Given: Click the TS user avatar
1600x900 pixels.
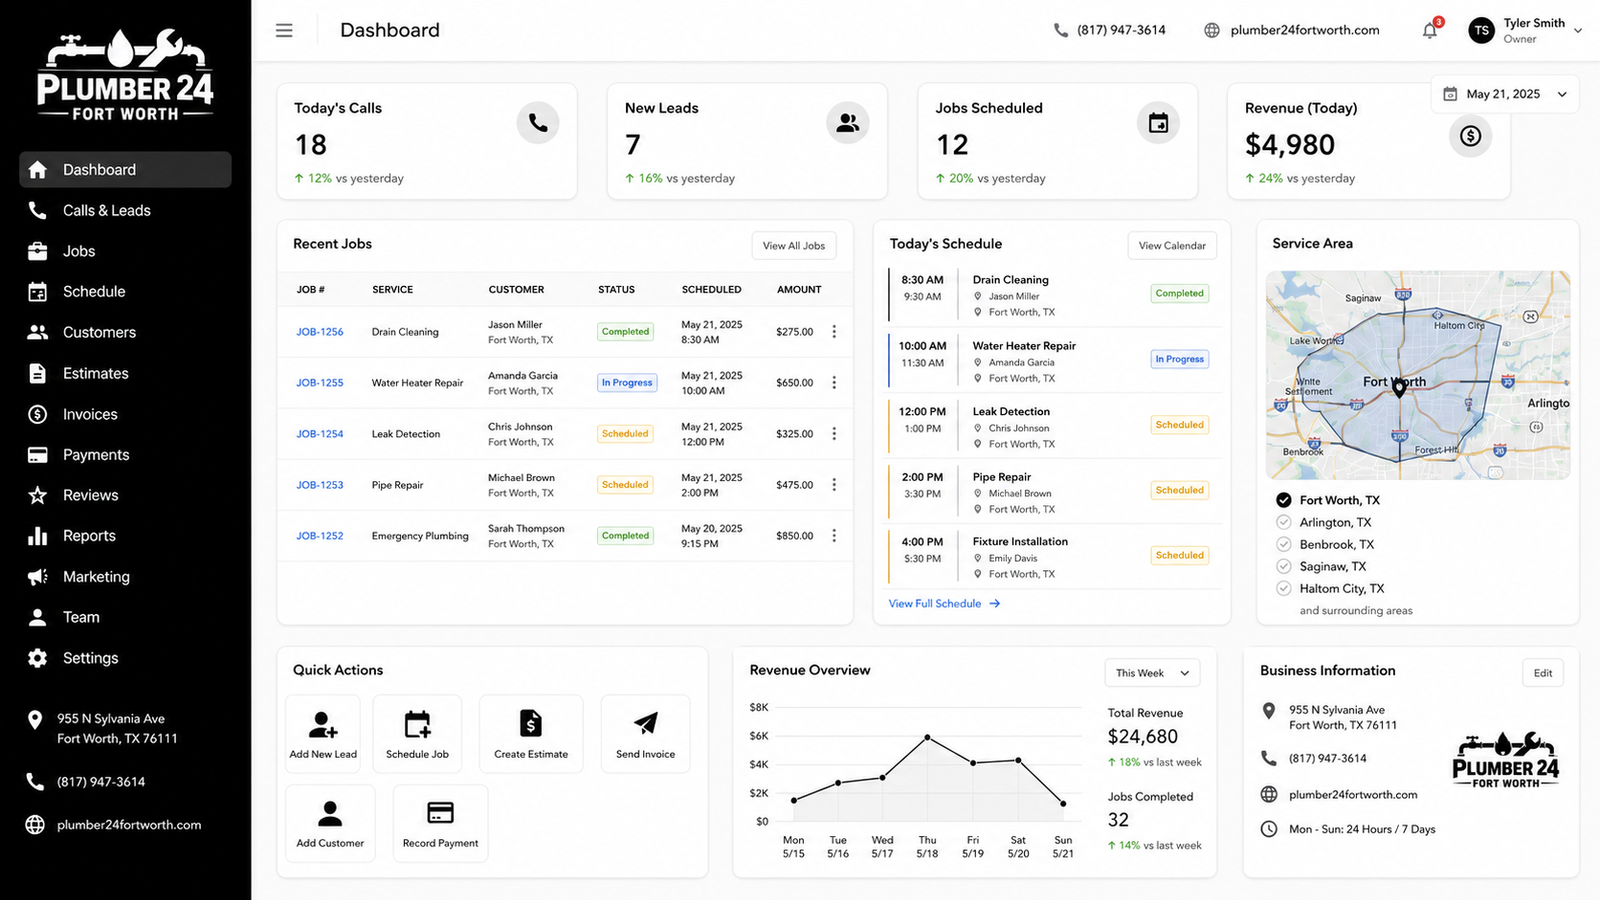Looking at the screenshot, I should tap(1481, 30).
